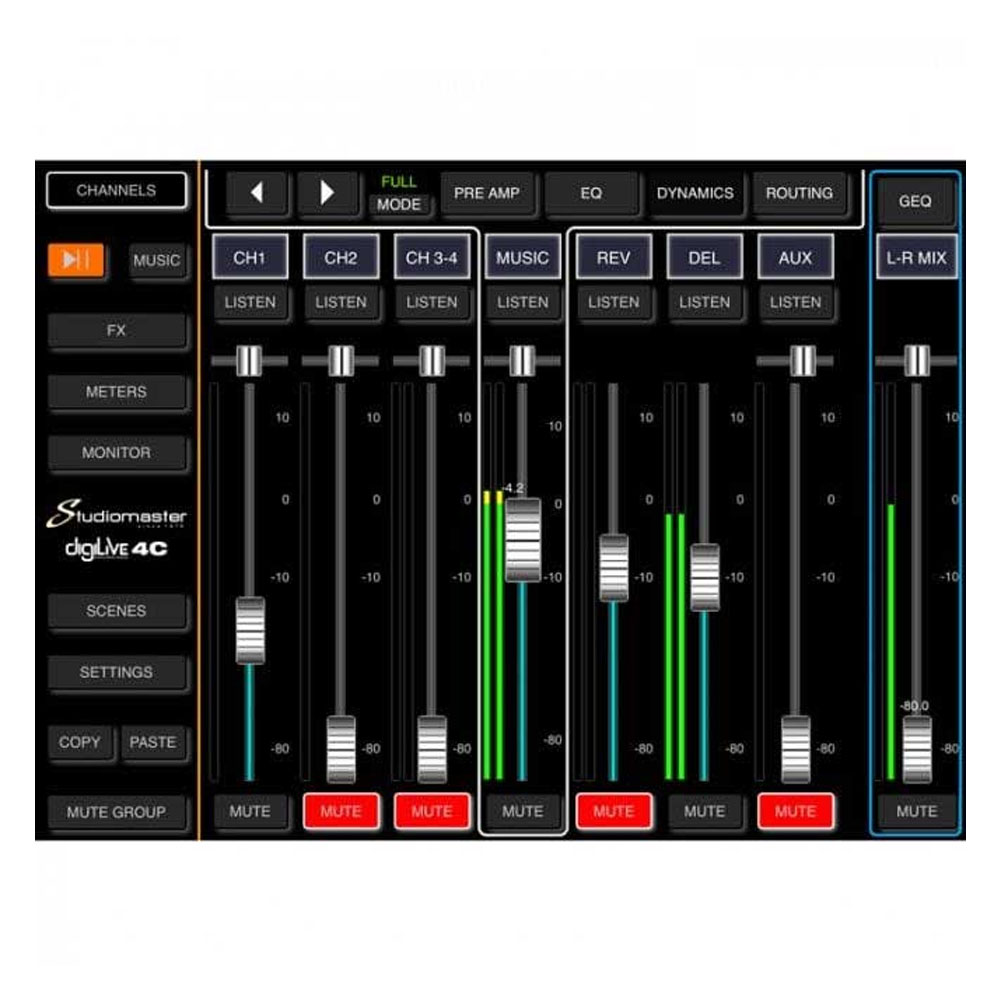Open the PRE AMP tab

tap(487, 193)
